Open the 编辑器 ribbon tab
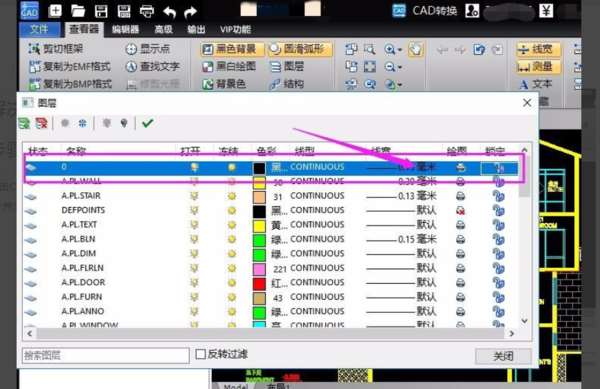 pyautogui.click(x=125, y=29)
